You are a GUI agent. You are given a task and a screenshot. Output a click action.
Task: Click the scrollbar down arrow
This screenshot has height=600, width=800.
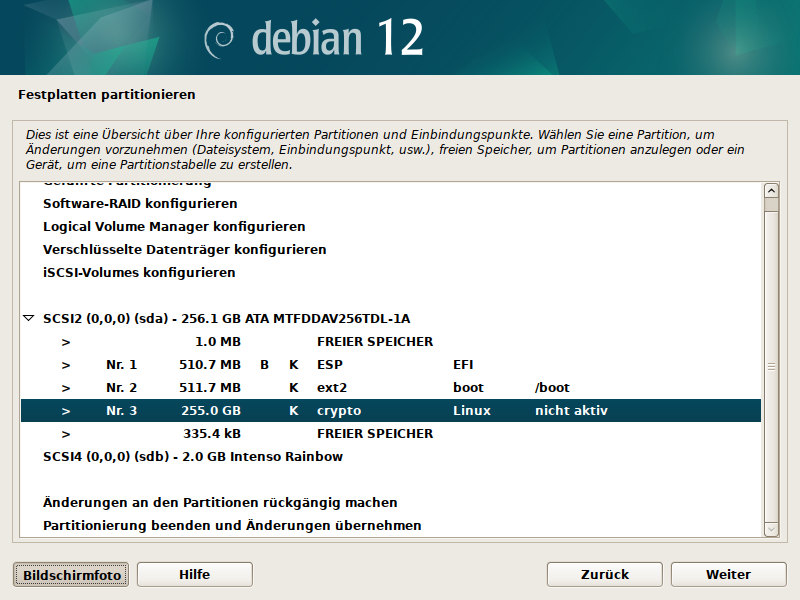[x=771, y=528]
